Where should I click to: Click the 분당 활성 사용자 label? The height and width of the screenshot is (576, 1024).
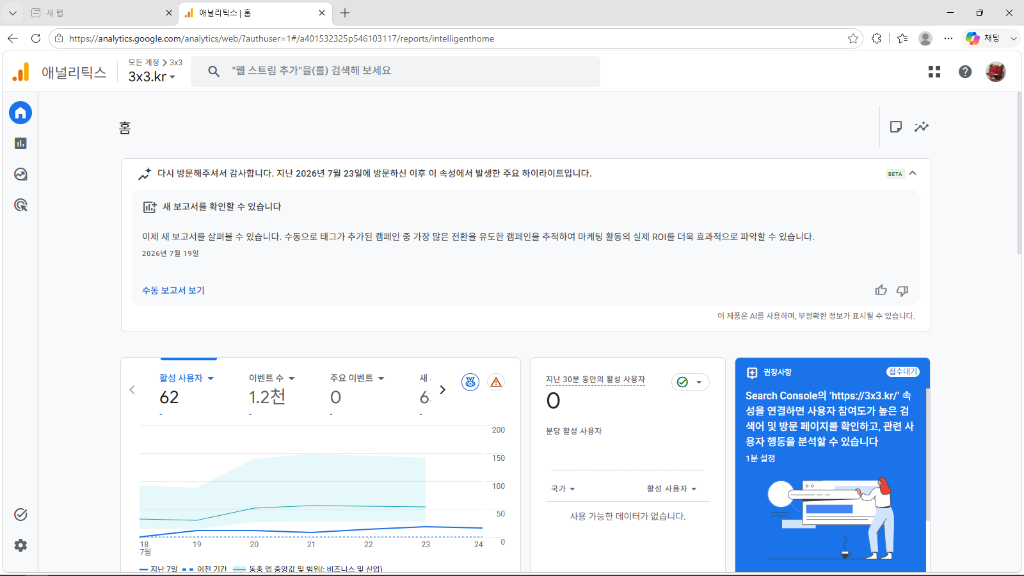pyautogui.click(x=573, y=431)
